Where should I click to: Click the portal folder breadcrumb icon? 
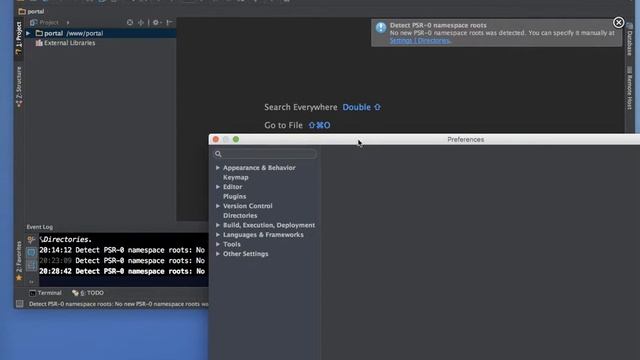(x=22, y=11)
